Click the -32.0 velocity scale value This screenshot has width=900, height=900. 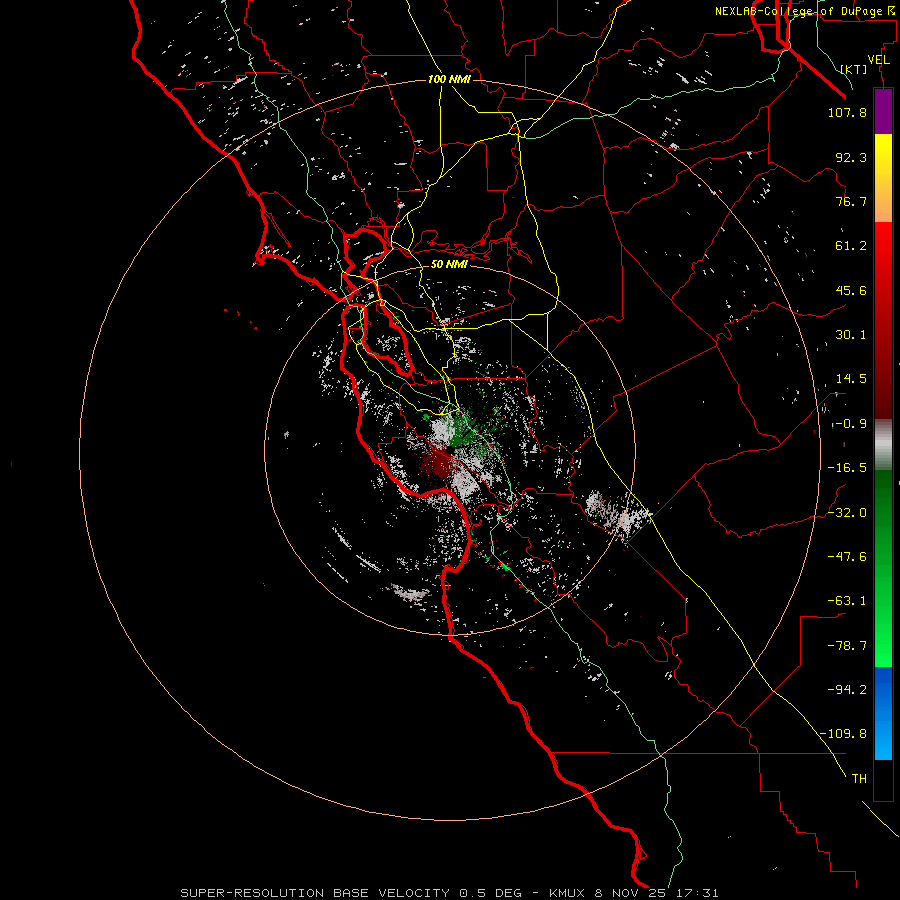847,512
